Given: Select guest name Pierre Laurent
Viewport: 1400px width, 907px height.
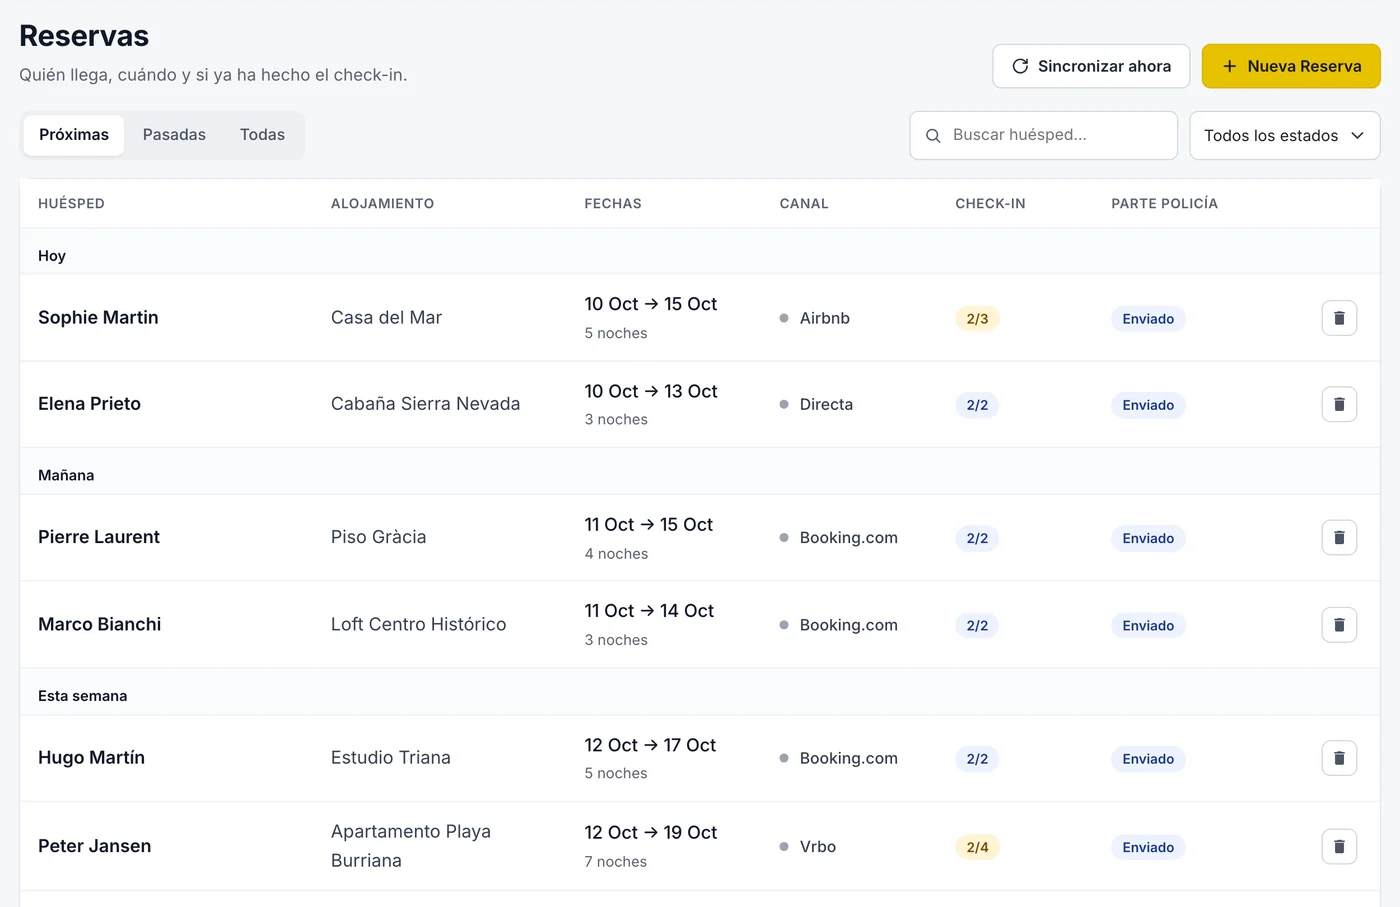Looking at the screenshot, I should tap(99, 537).
